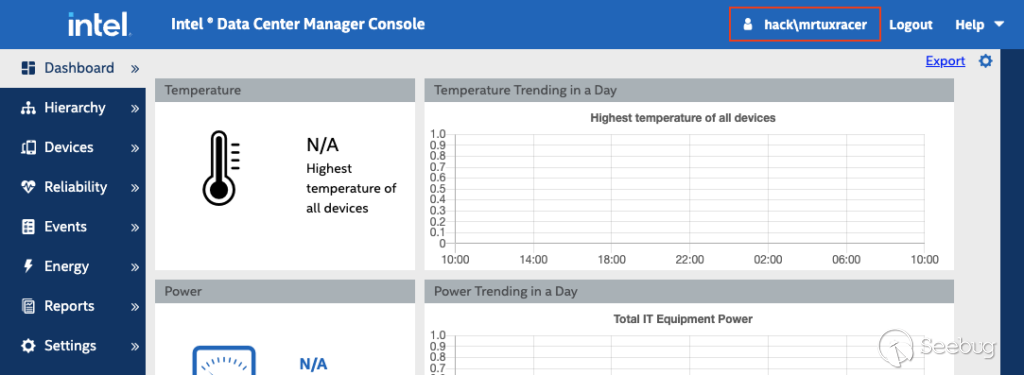Click the Export link
1024x375 pixels.
945,61
